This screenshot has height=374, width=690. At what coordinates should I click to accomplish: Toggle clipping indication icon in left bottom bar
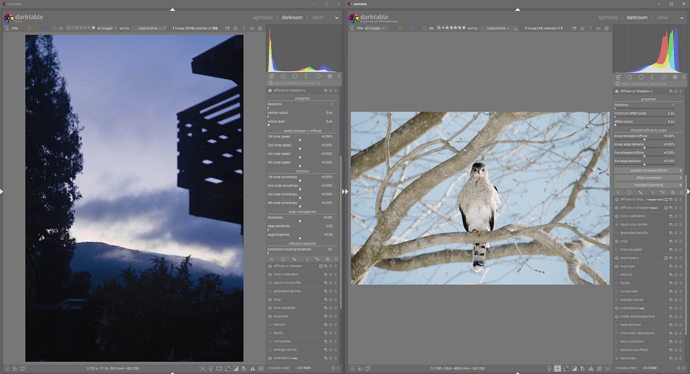pos(236,368)
